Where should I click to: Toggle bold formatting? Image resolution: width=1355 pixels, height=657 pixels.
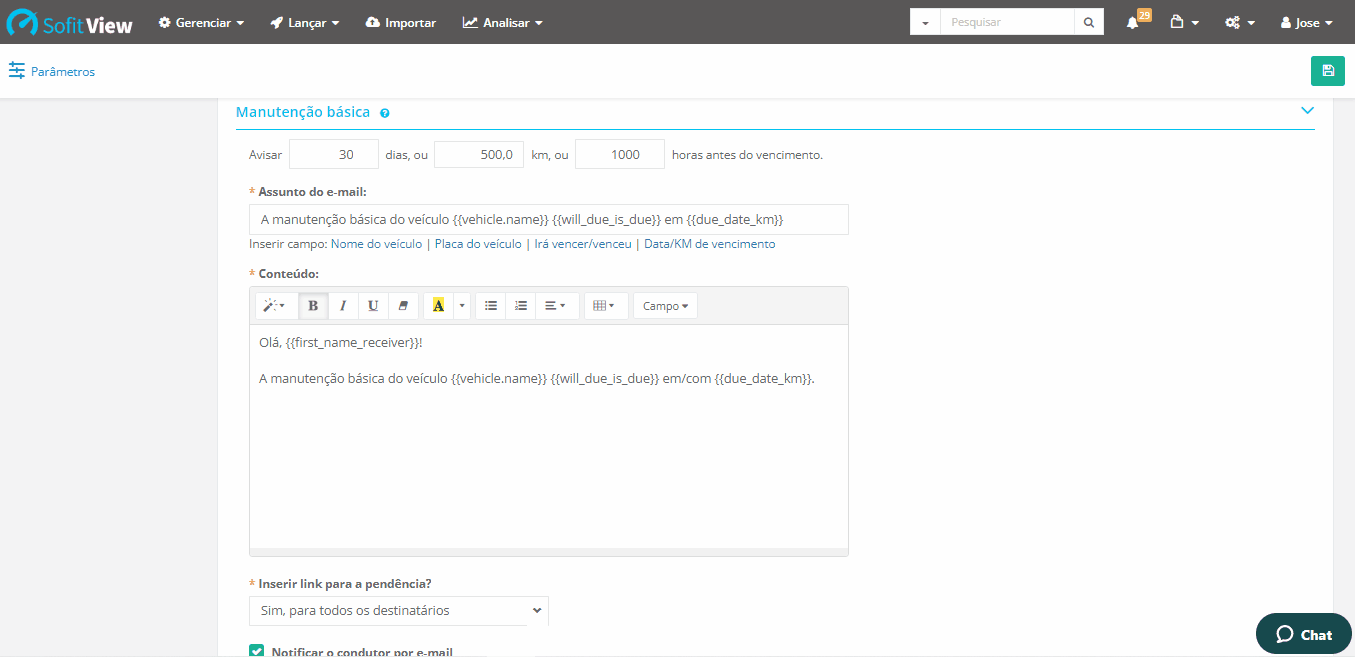pos(313,306)
